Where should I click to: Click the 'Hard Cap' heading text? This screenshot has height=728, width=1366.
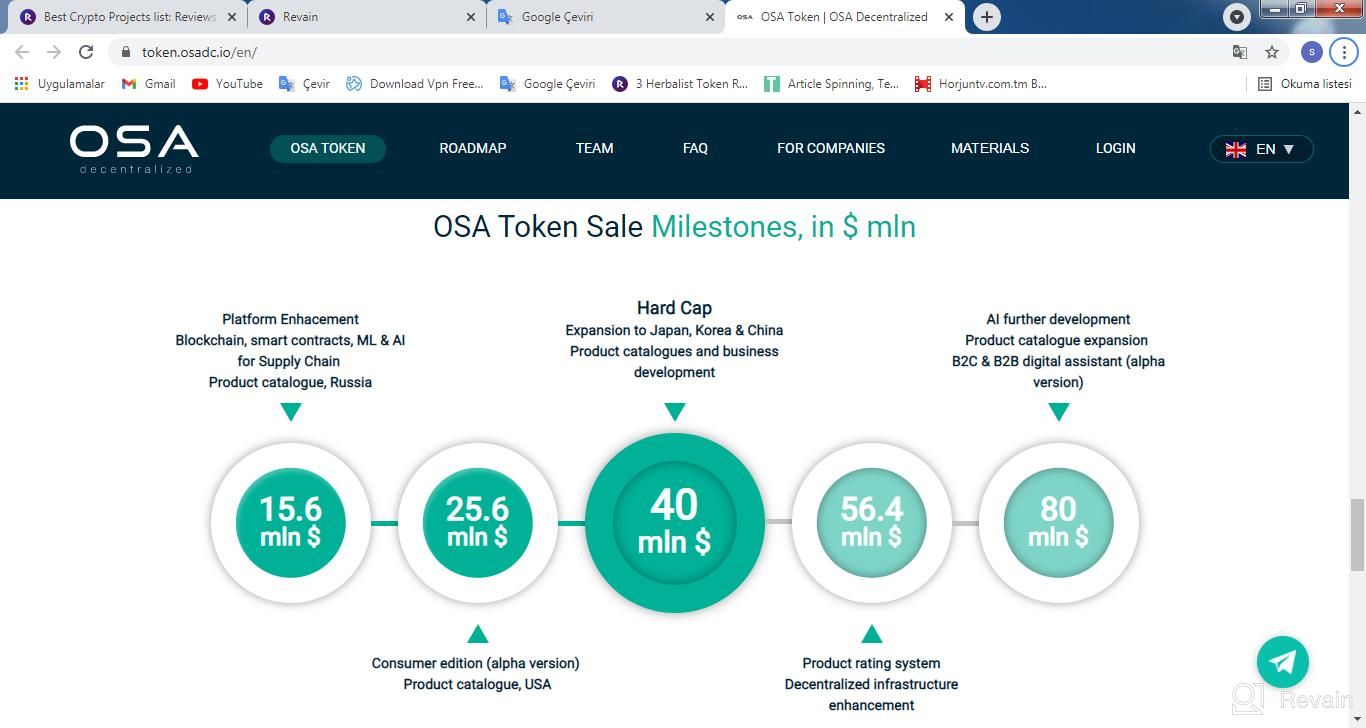[675, 308]
